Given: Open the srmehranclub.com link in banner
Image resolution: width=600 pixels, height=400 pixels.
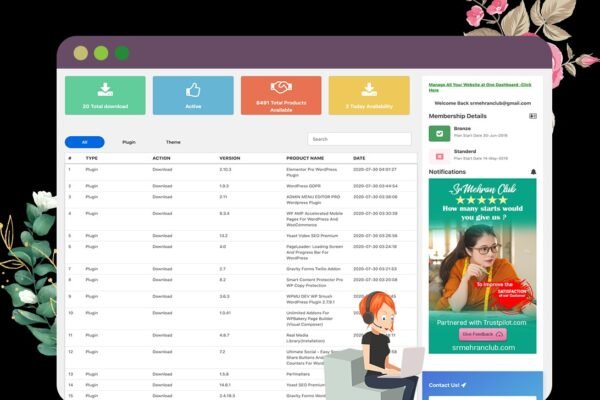Looking at the screenshot, I should click(483, 348).
